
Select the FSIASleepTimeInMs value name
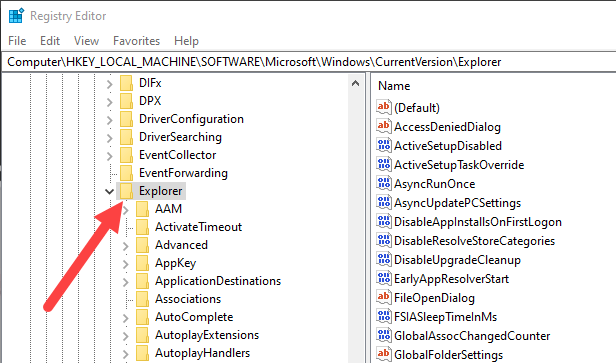click(446, 317)
